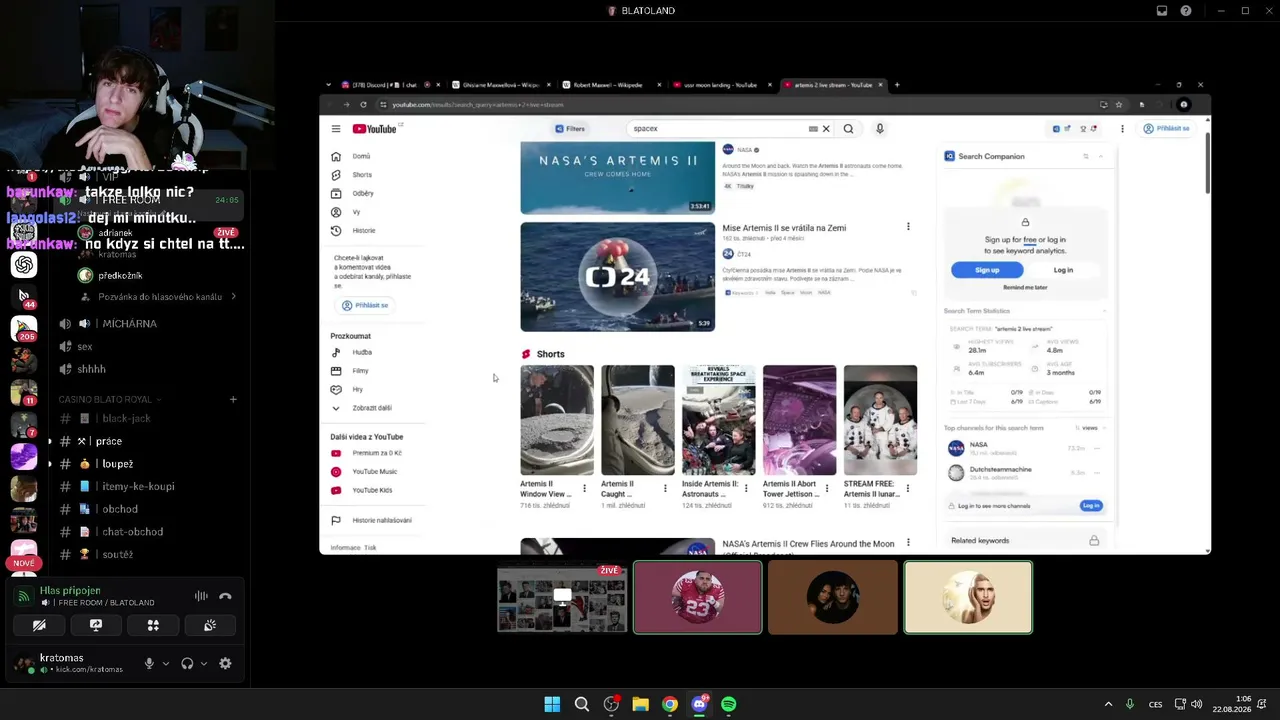1280x720 pixels.
Task: Show hidden system tray icons
Action: [x=1108, y=704]
